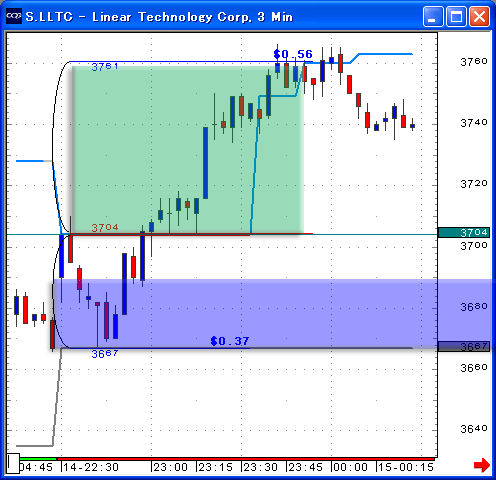Close the S.LLTC chart window
The image size is (496, 480).
pos(479,16)
